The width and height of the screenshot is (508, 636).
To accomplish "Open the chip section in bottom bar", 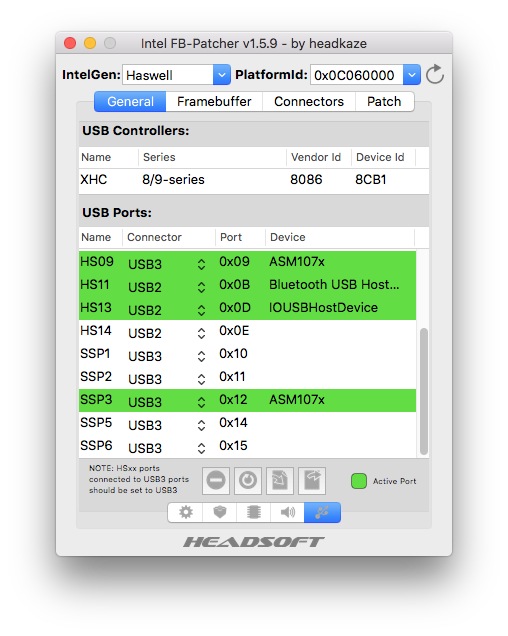I will coord(253,512).
